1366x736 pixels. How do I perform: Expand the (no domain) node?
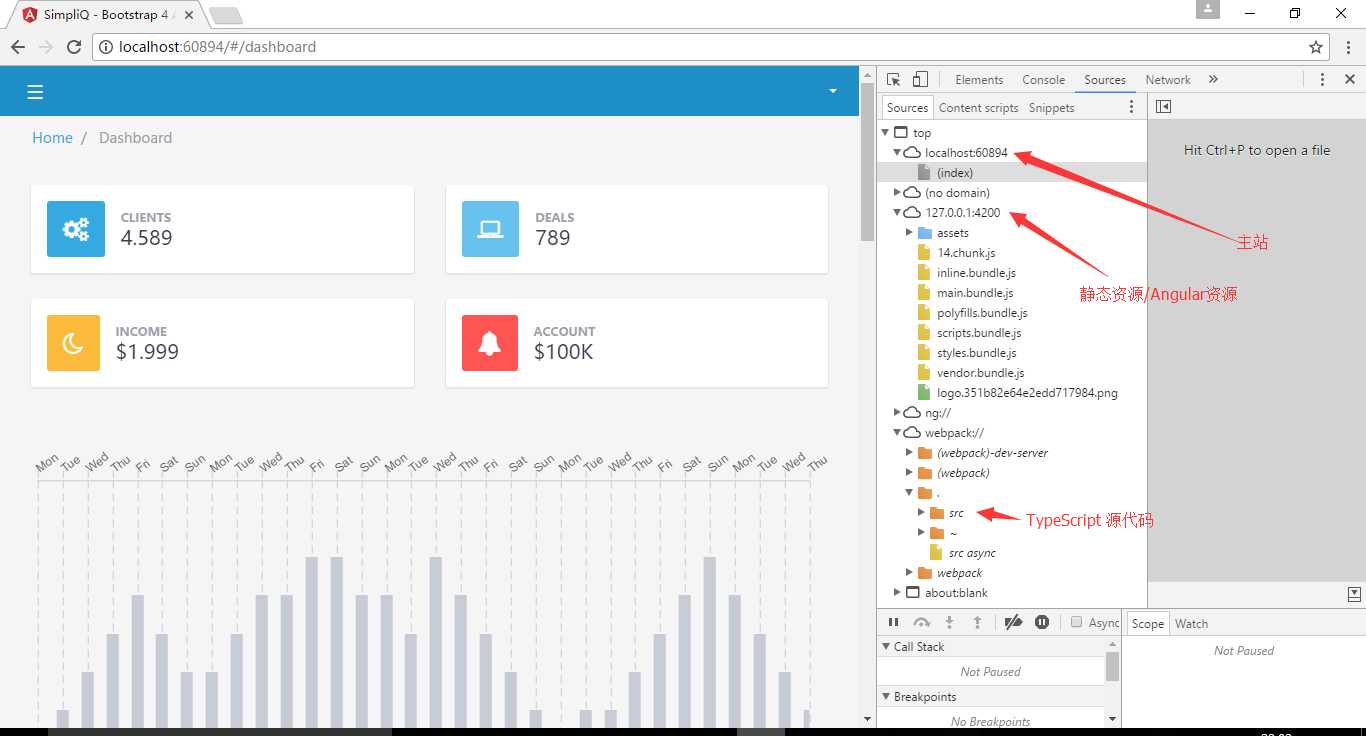(897, 193)
